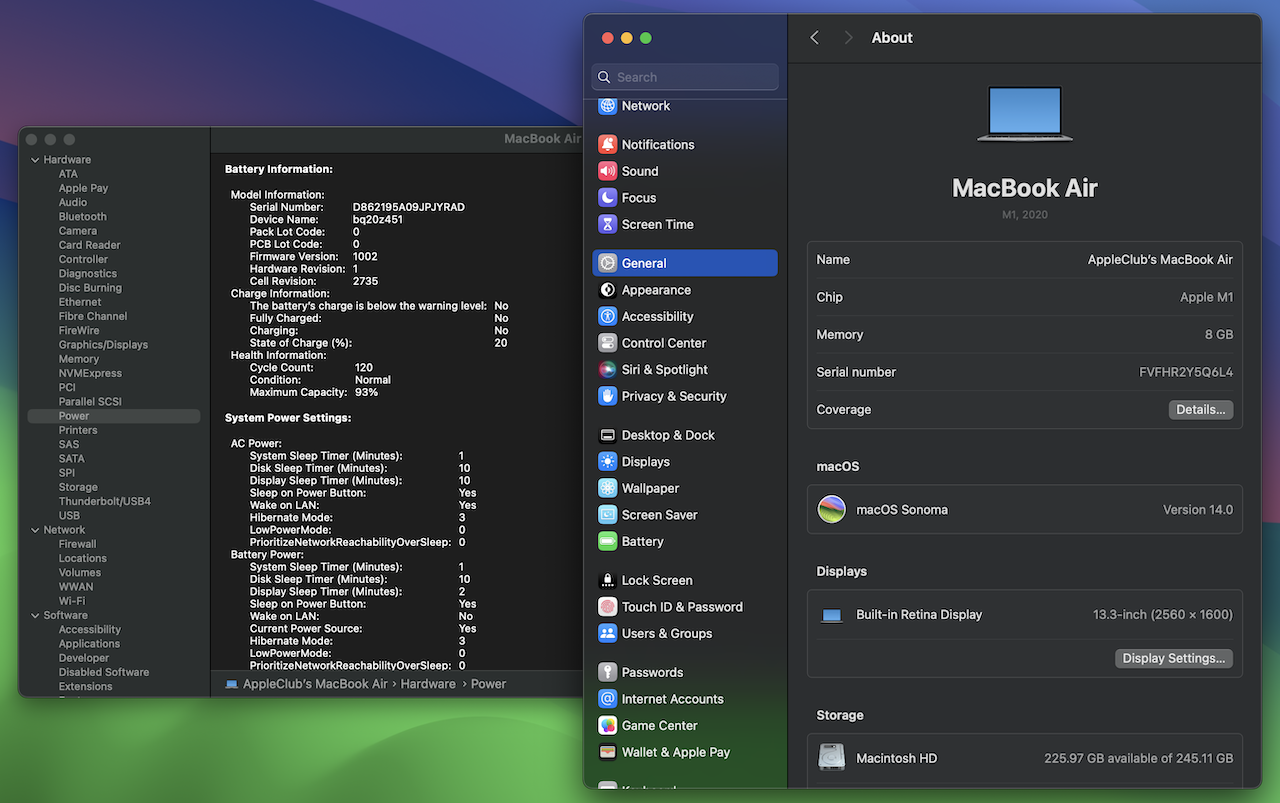Image resolution: width=1280 pixels, height=803 pixels.
Task: Select Bluetooth in System Information
Action: point(82,216)
